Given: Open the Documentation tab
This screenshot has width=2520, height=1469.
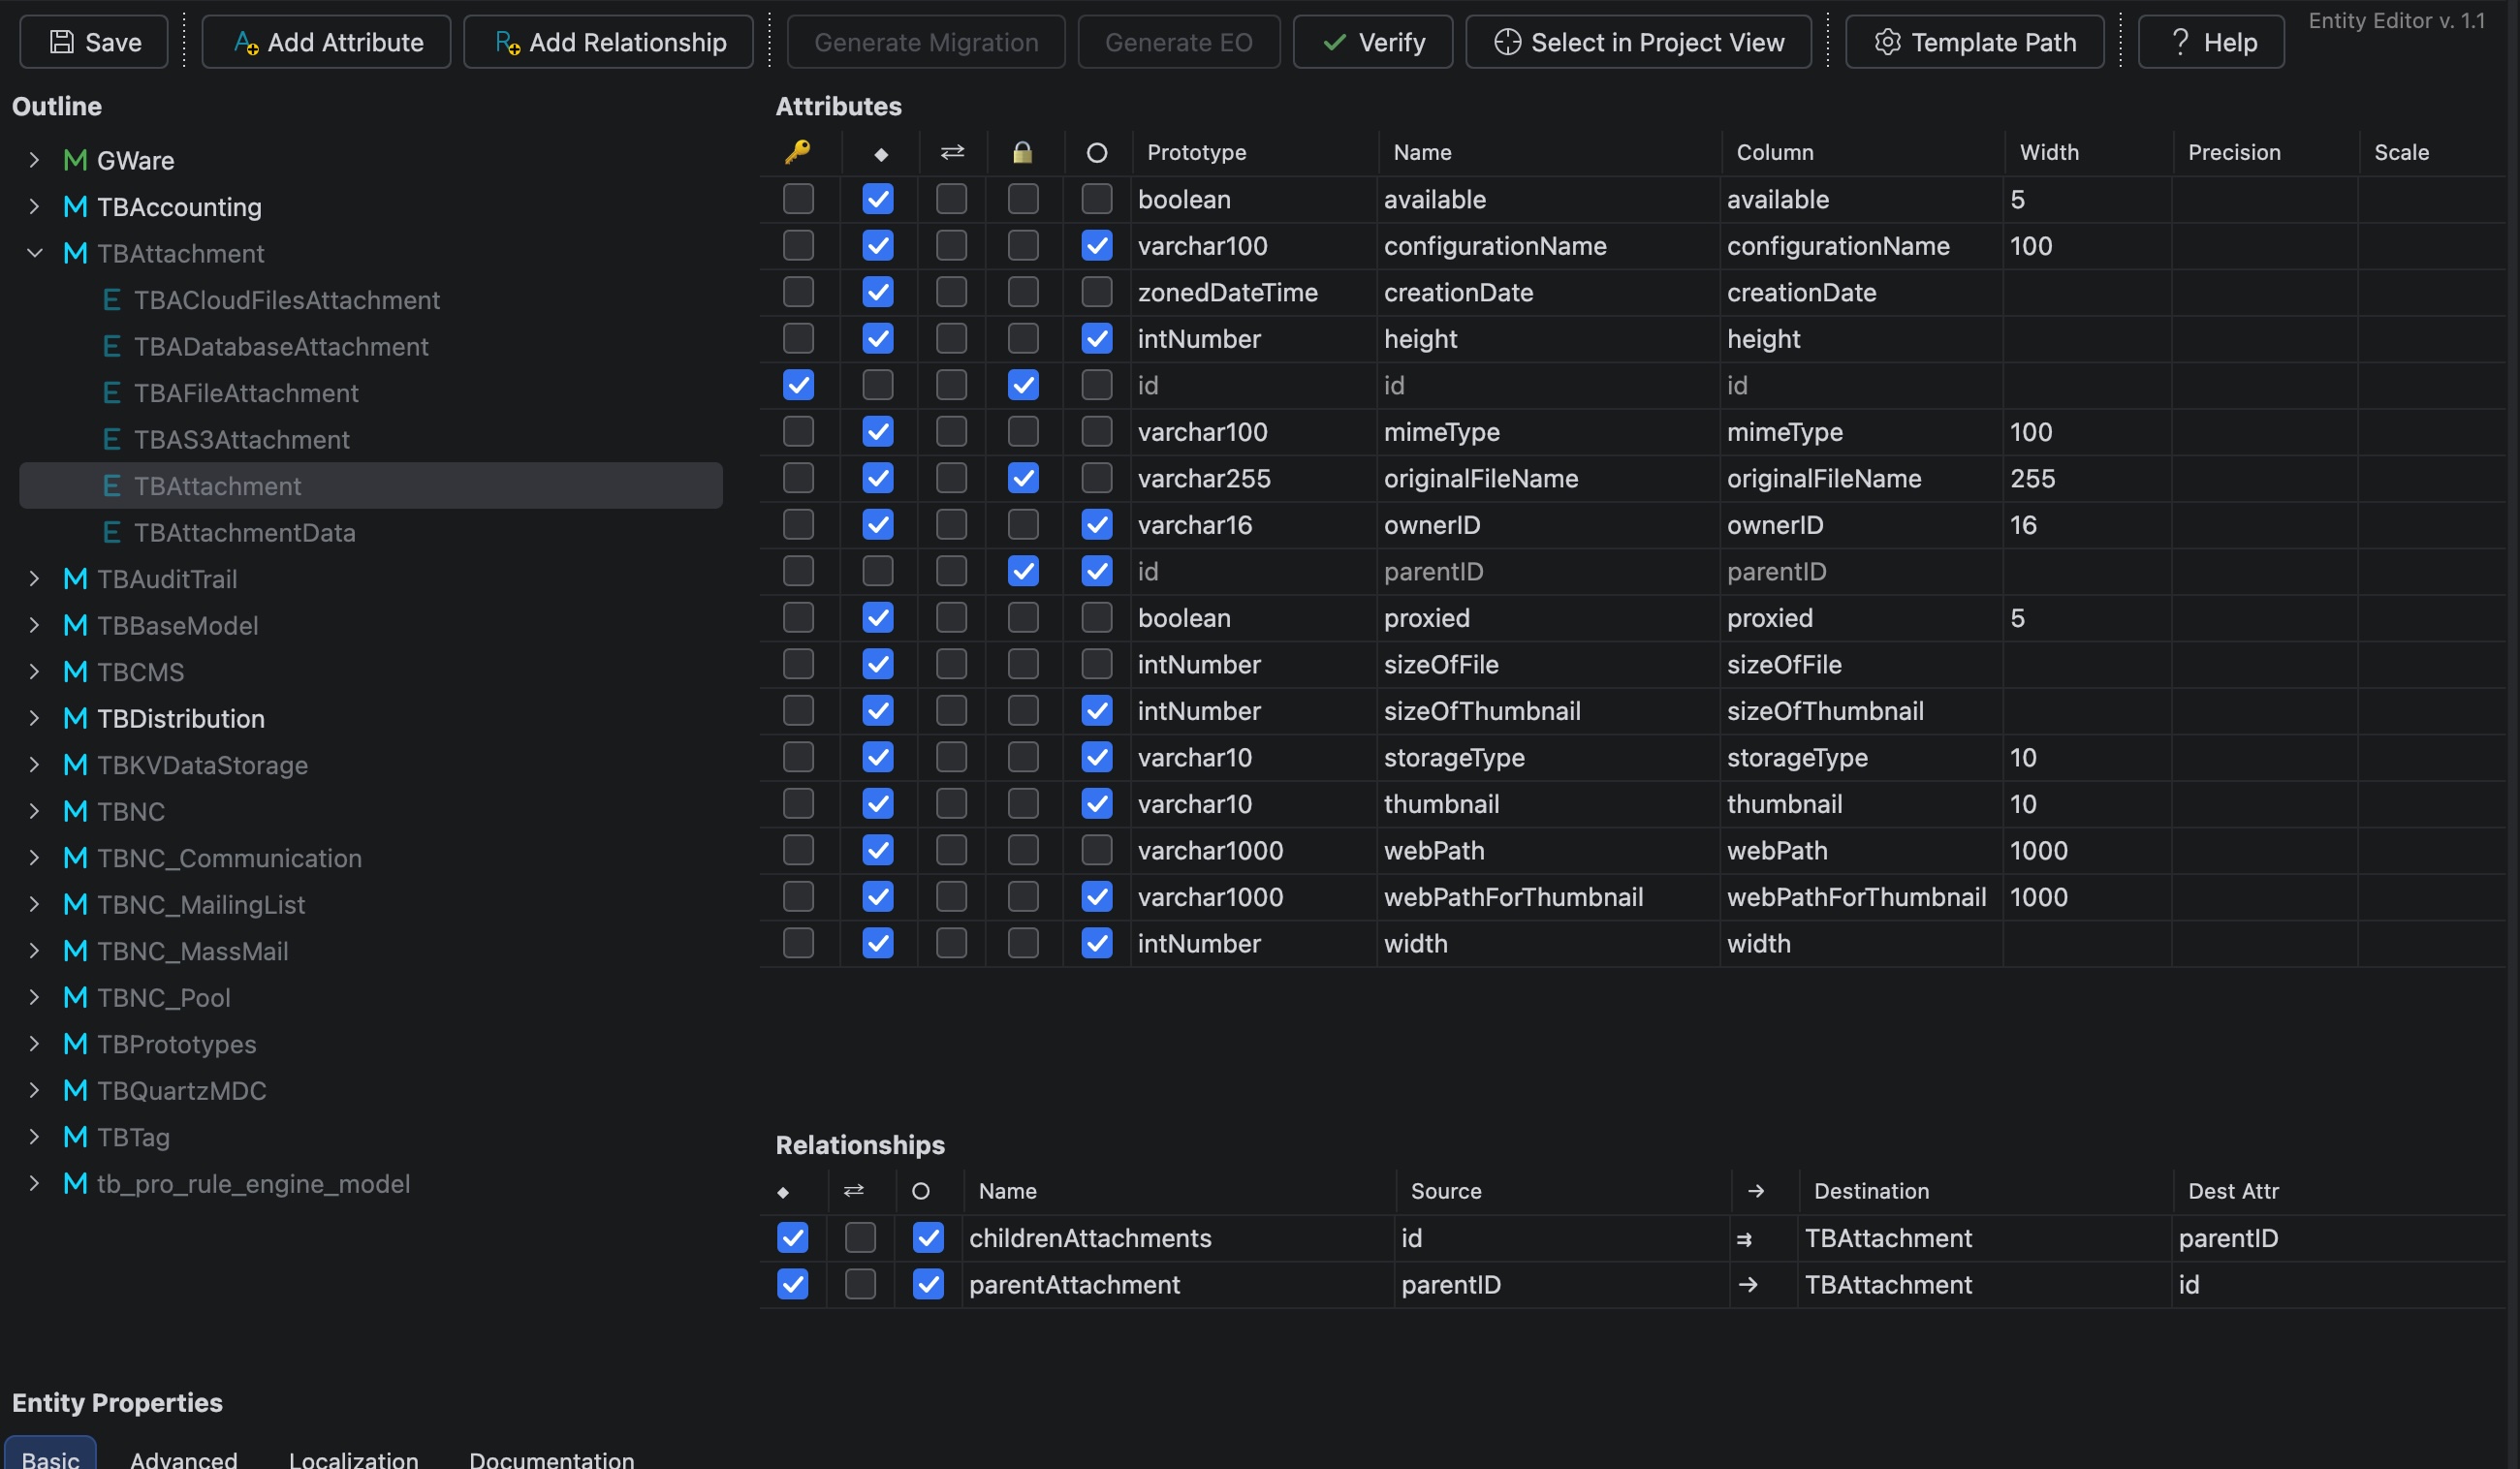Looking at the screenshot, I should tap(552, 1459).
